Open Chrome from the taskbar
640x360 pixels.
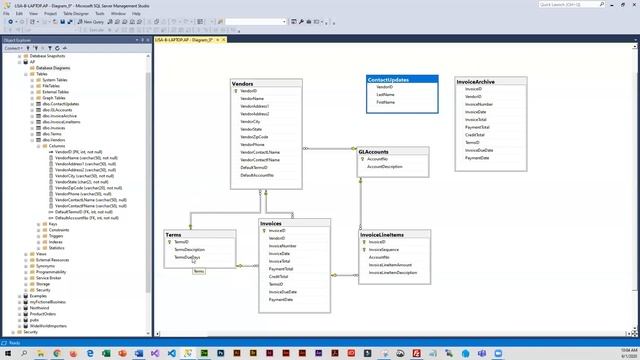57,353
